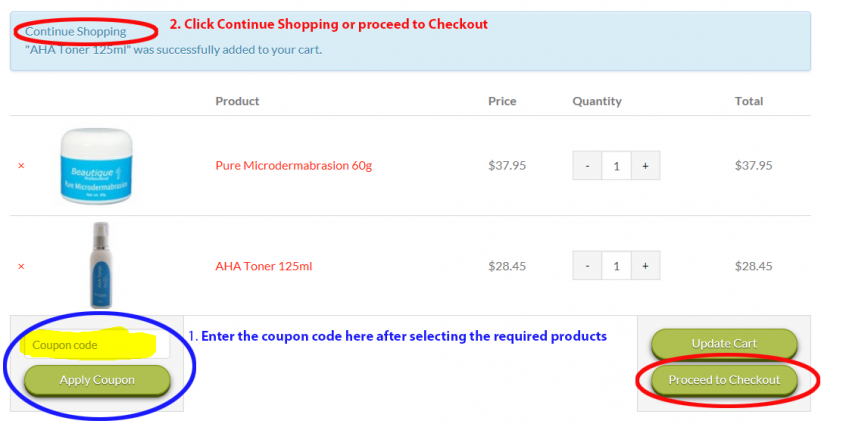
Task: Remove AHA Toner 125ml from cart
Action: pyautogui.click(x=21, y=266)
